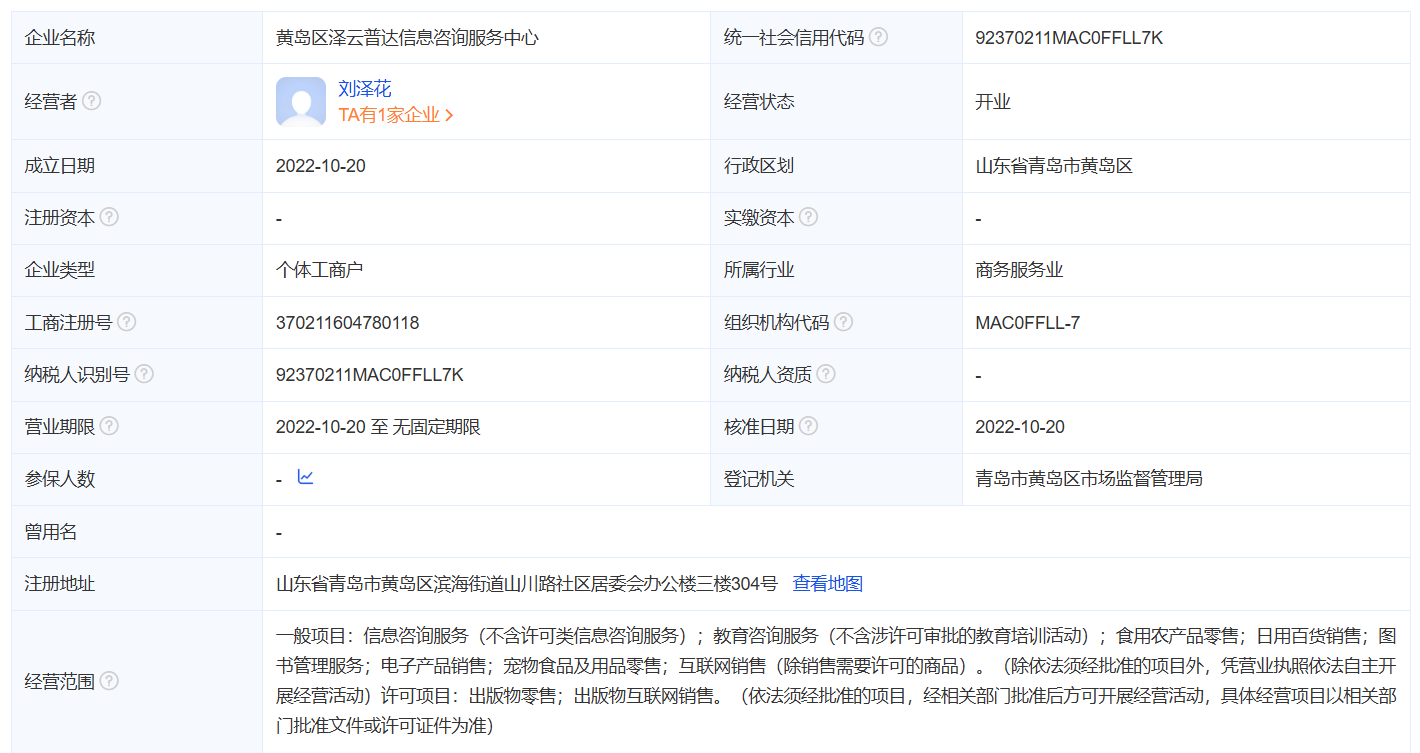The image size is (1420, 753).
Task: Click help icon beside 组织机构代码
Action: (843, 322)
